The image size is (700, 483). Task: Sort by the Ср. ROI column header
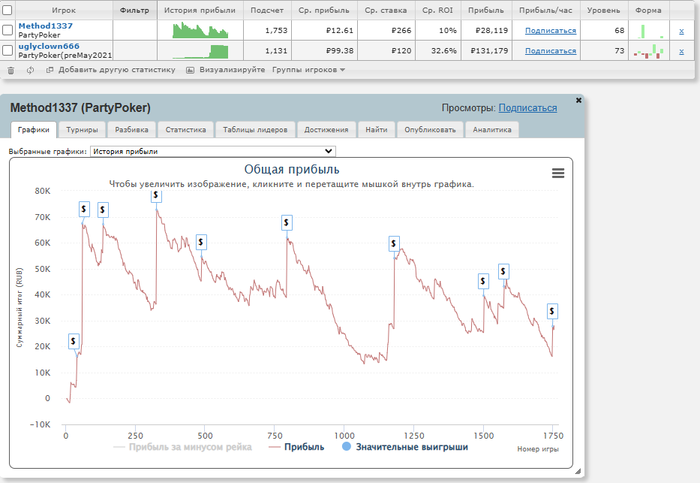pos(438,10)
